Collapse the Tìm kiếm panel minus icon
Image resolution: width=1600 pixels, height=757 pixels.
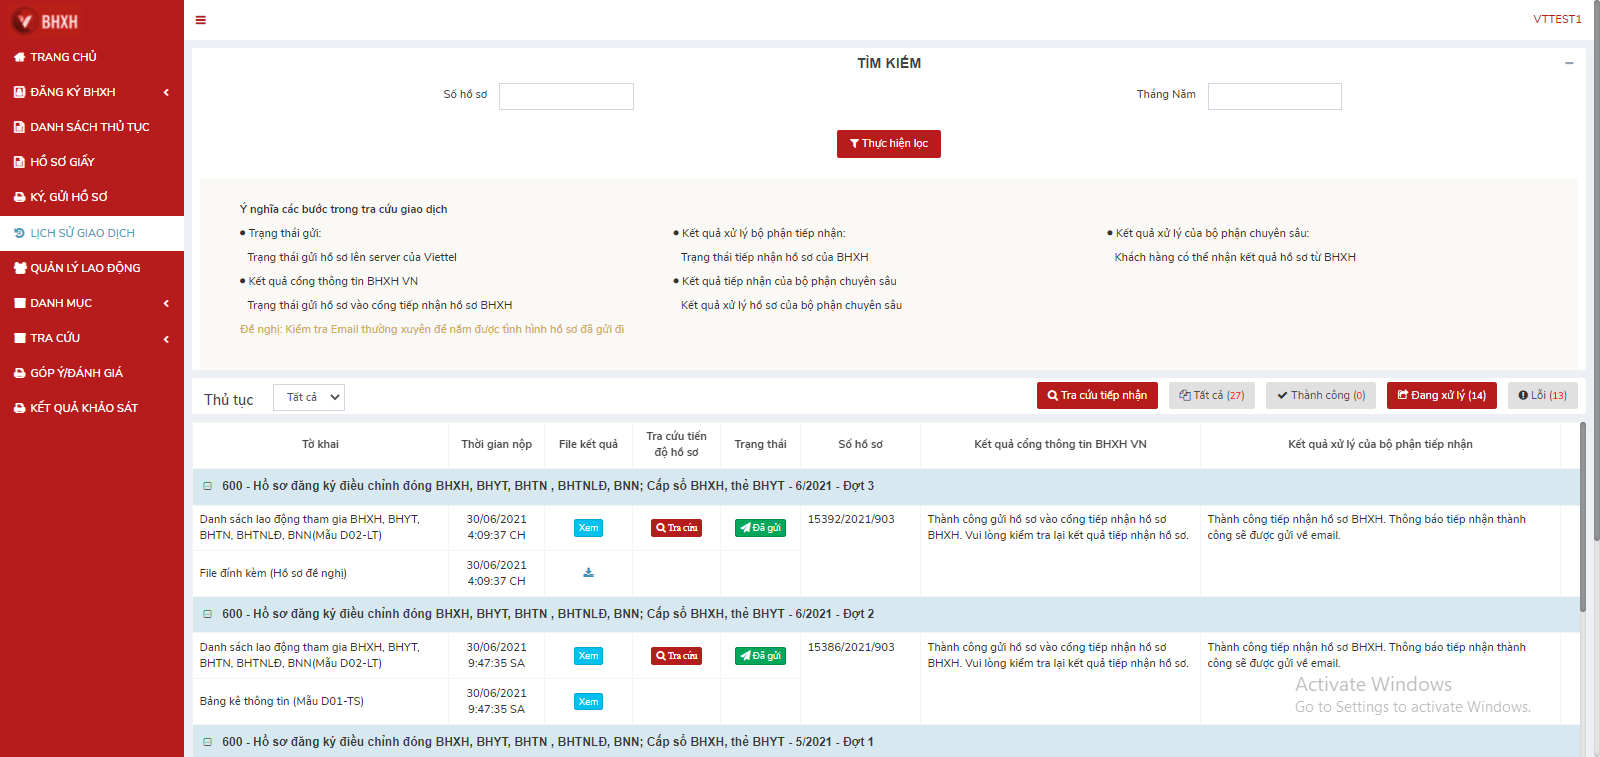(x=1569, y=63)
